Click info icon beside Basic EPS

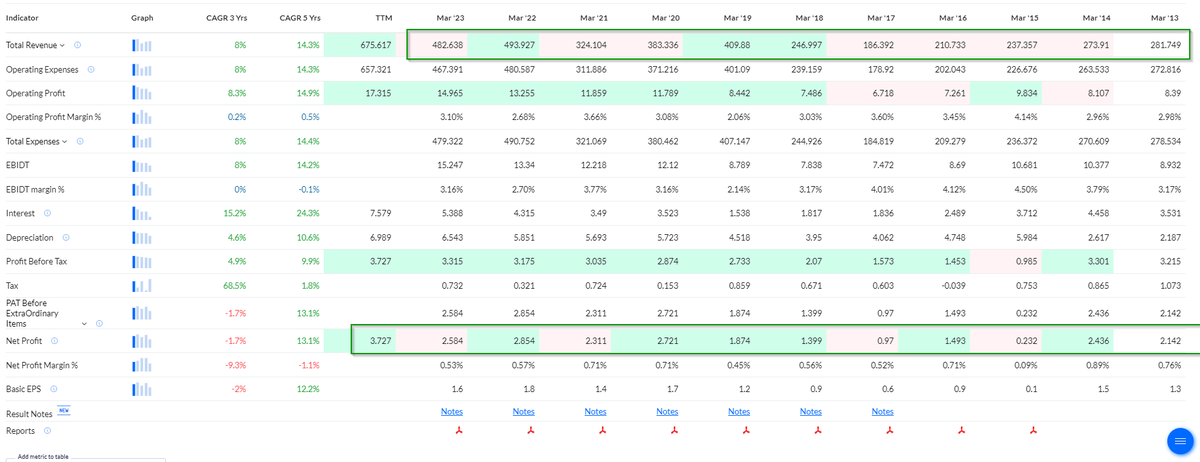[x=52, y=388]
